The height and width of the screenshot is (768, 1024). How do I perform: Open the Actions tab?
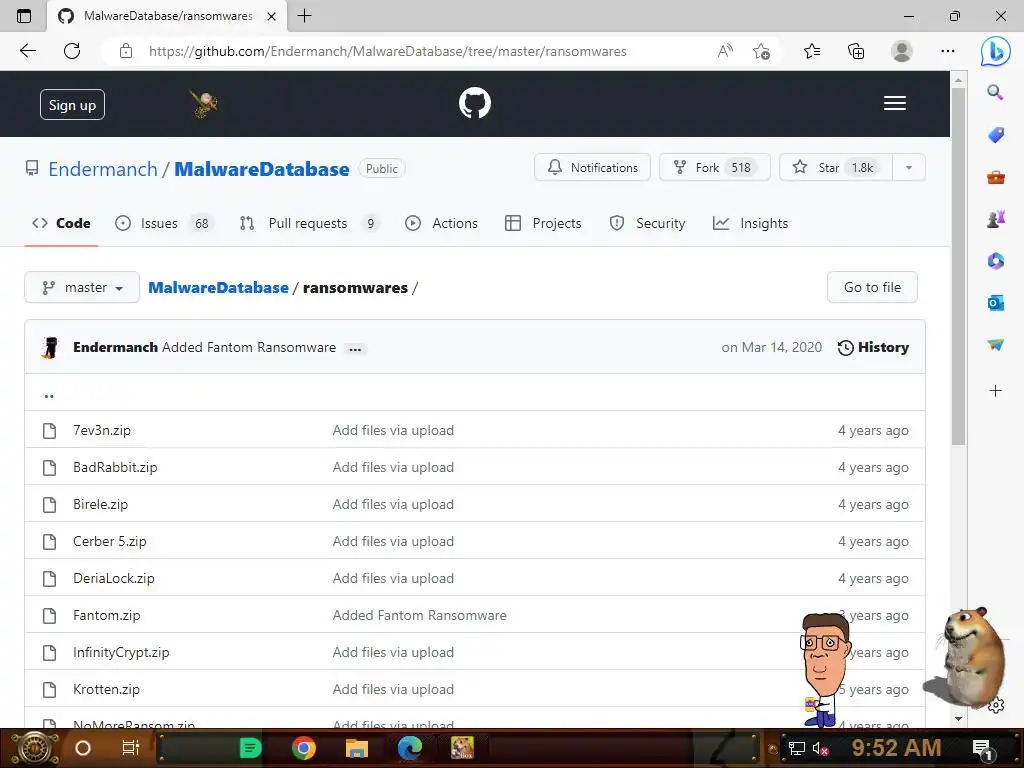(x=441, y=223)
